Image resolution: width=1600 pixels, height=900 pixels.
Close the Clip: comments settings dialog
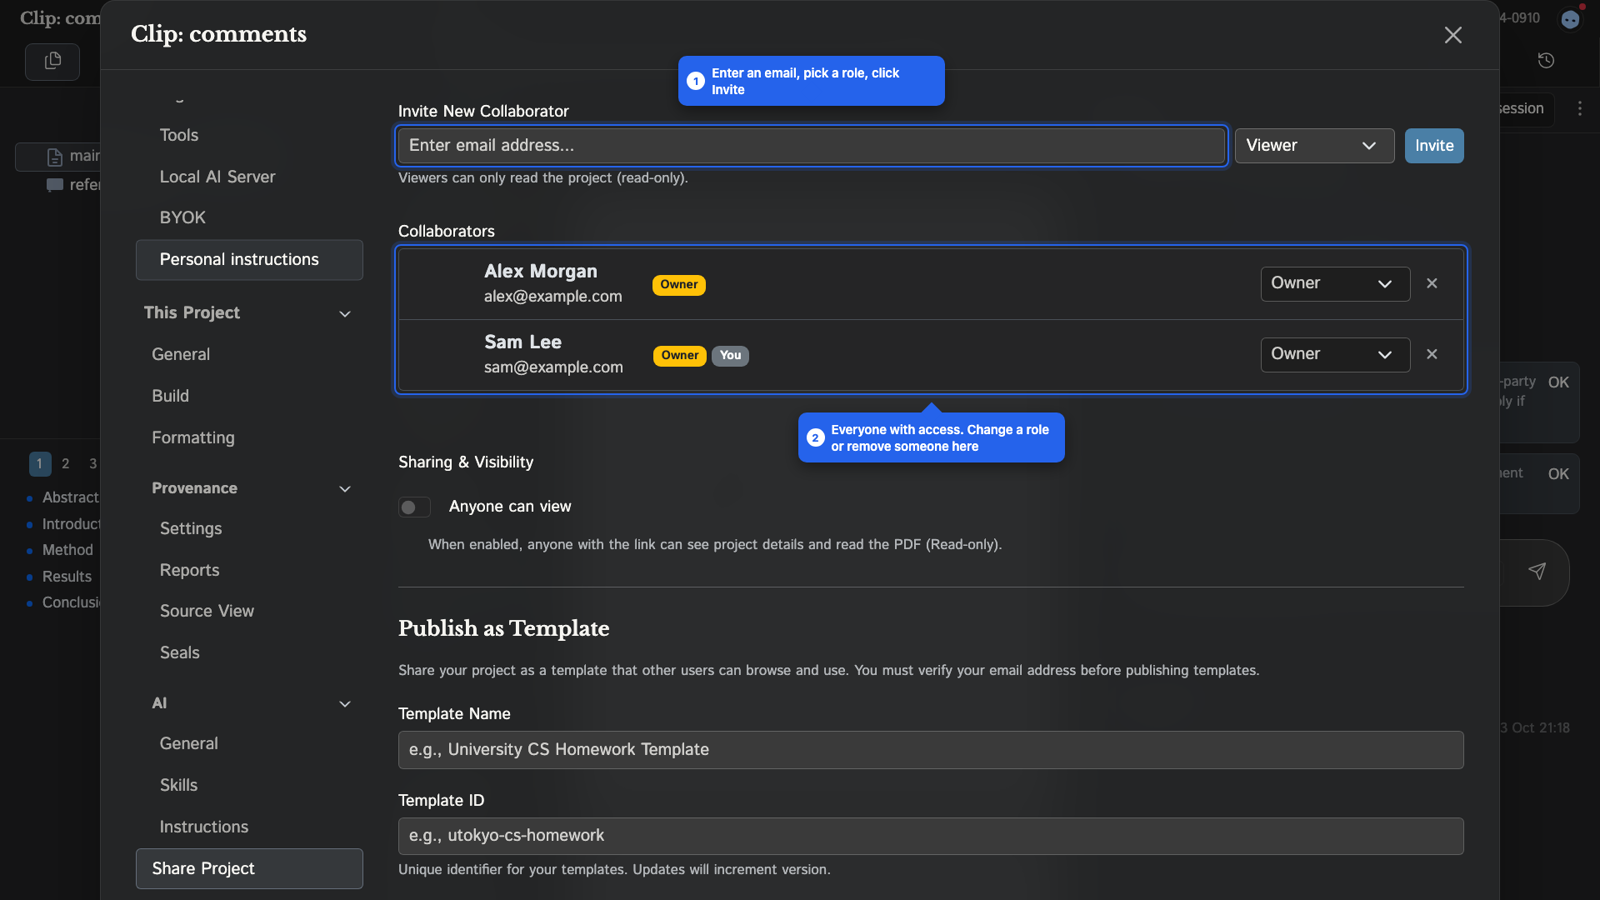tap(1453, 35)
